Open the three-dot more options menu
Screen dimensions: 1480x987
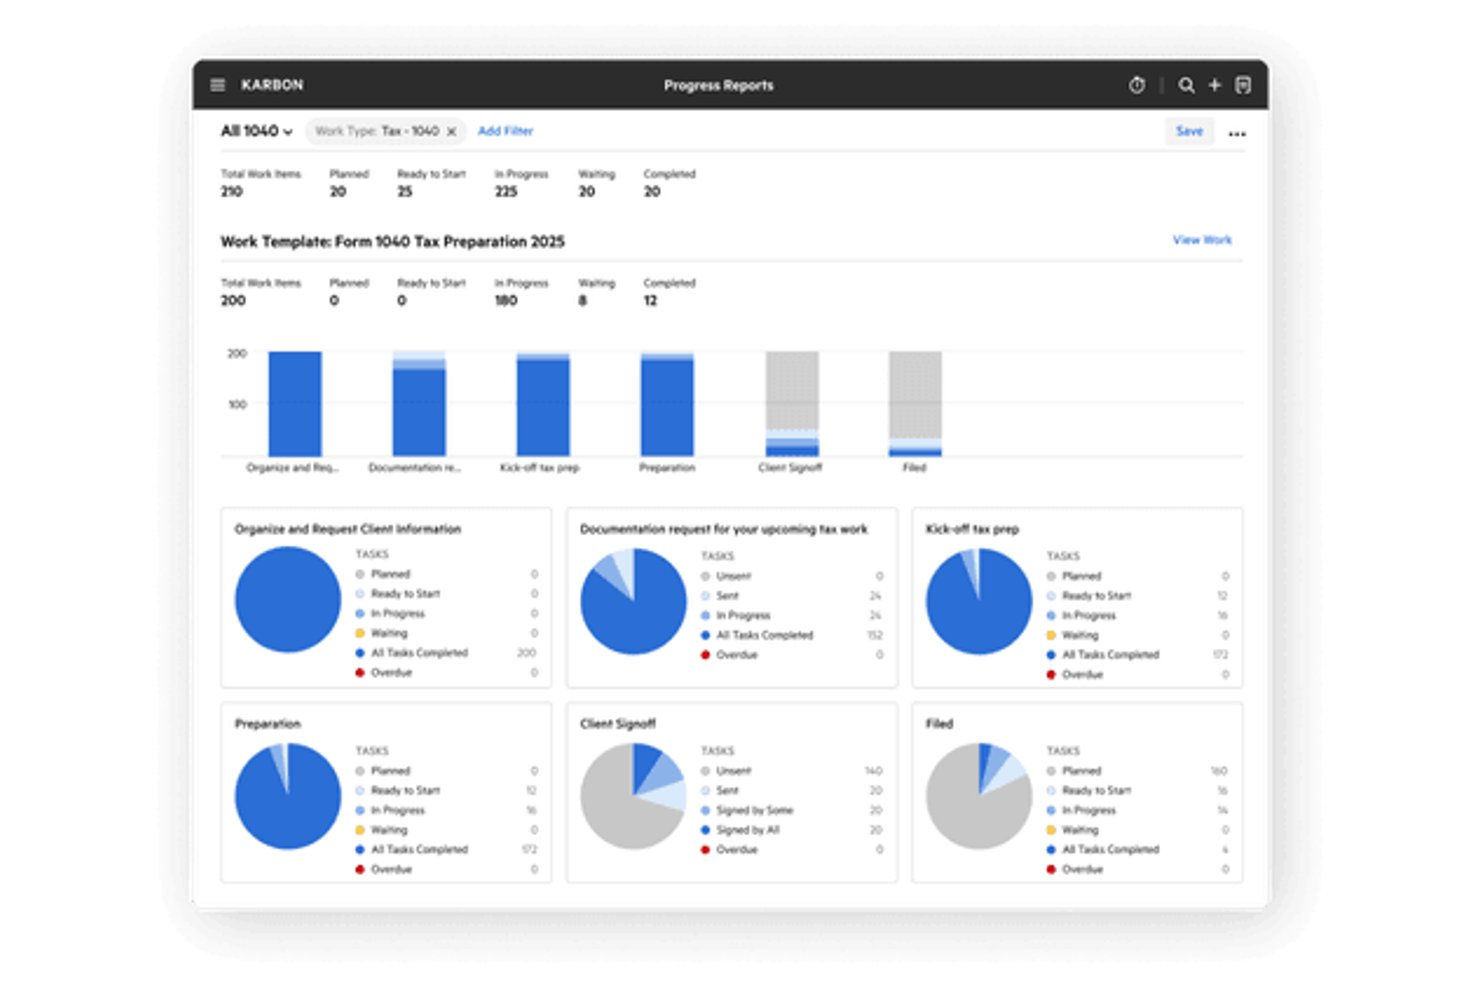click(x=1237, y=133)
